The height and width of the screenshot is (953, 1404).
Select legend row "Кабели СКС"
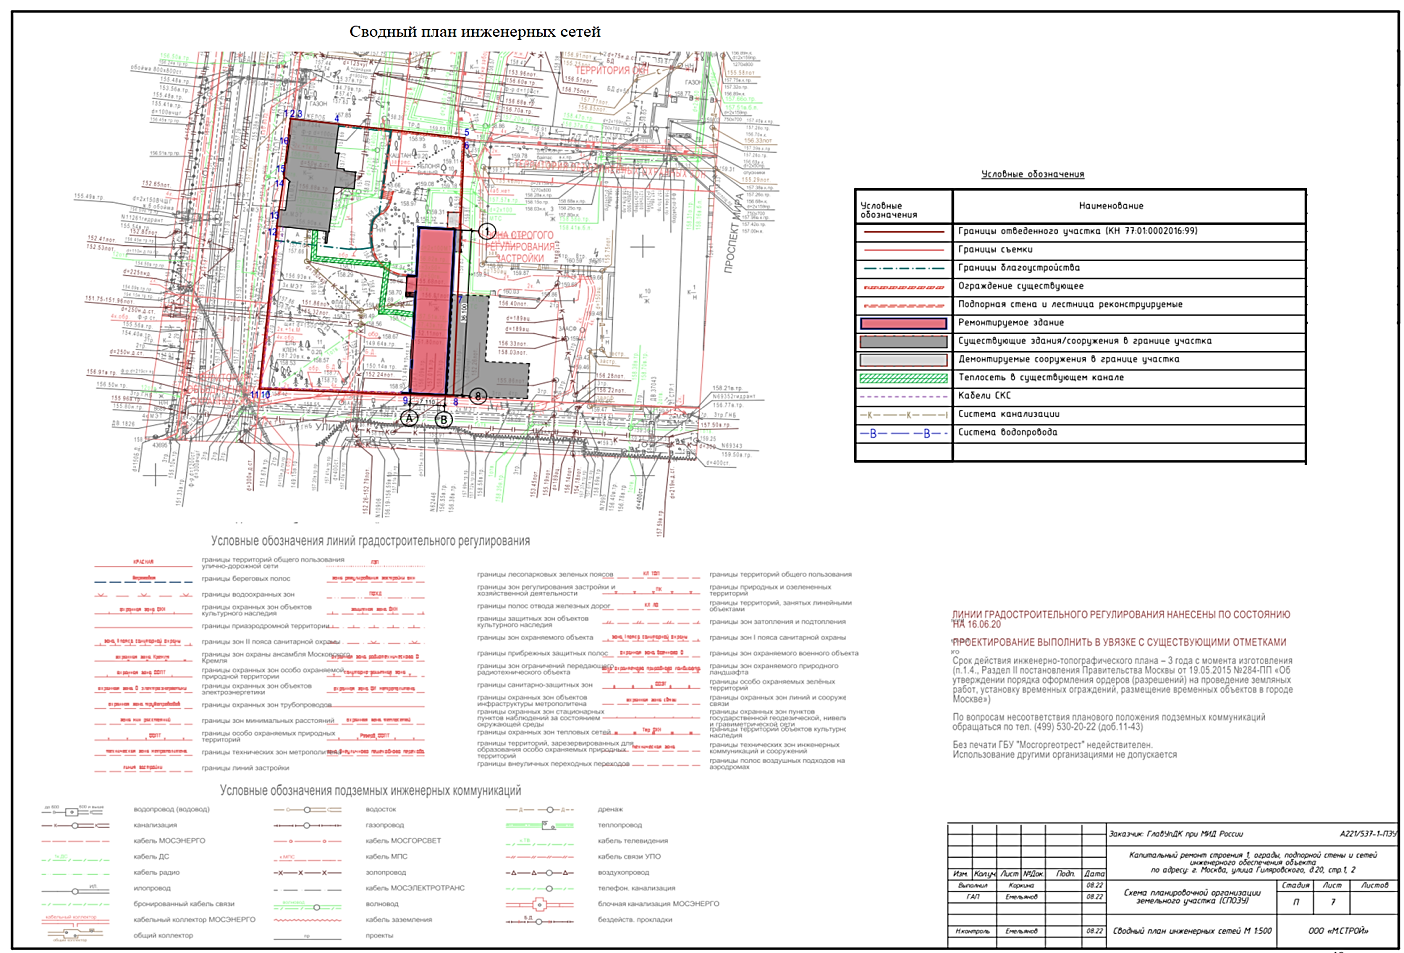click(x=1080, y=396)
